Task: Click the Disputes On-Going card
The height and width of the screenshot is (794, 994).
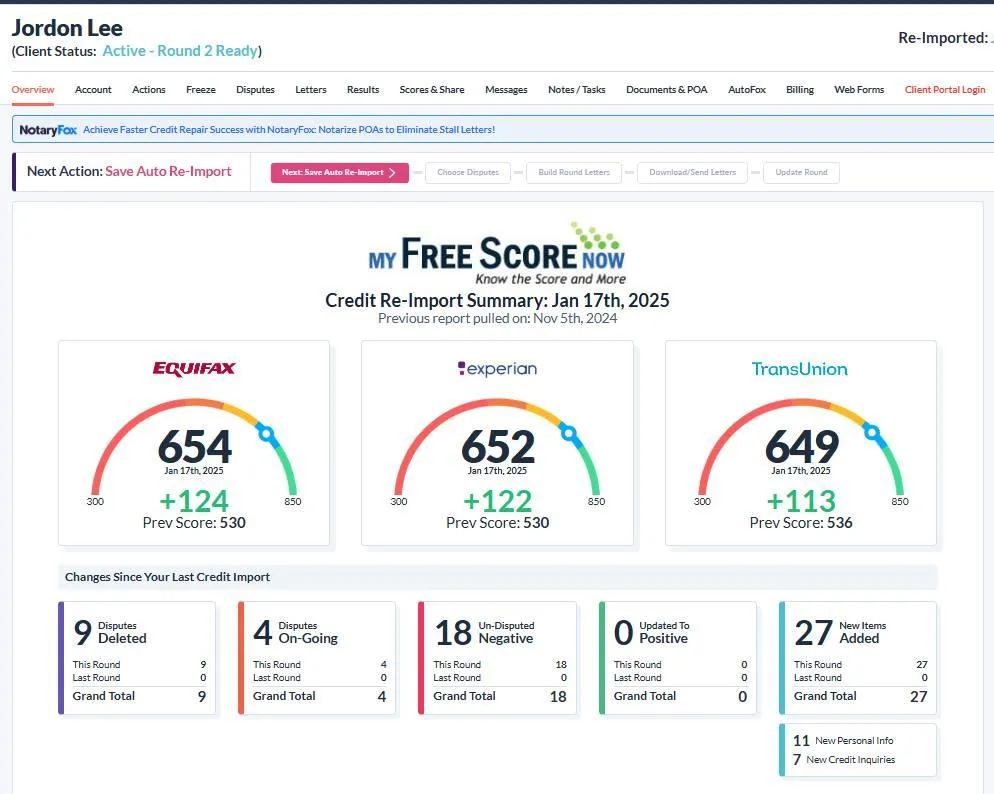Action: click(317, 658)
